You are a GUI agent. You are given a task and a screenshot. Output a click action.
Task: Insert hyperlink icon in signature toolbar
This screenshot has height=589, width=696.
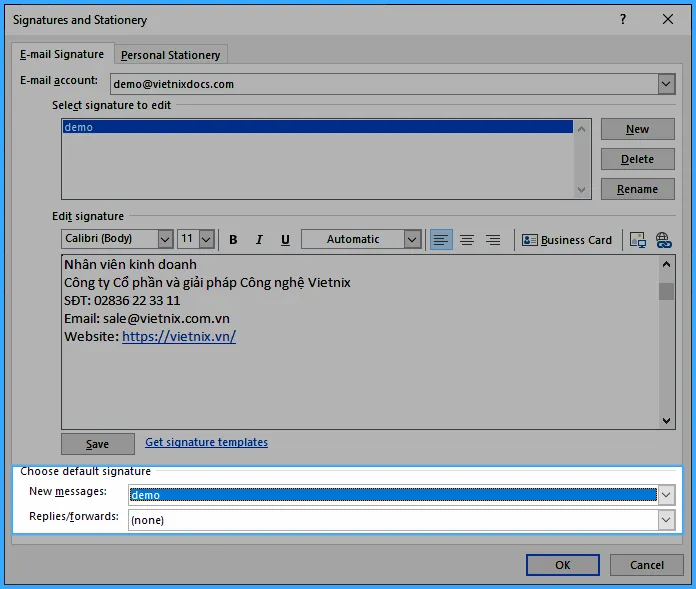(x=663, y=240)
